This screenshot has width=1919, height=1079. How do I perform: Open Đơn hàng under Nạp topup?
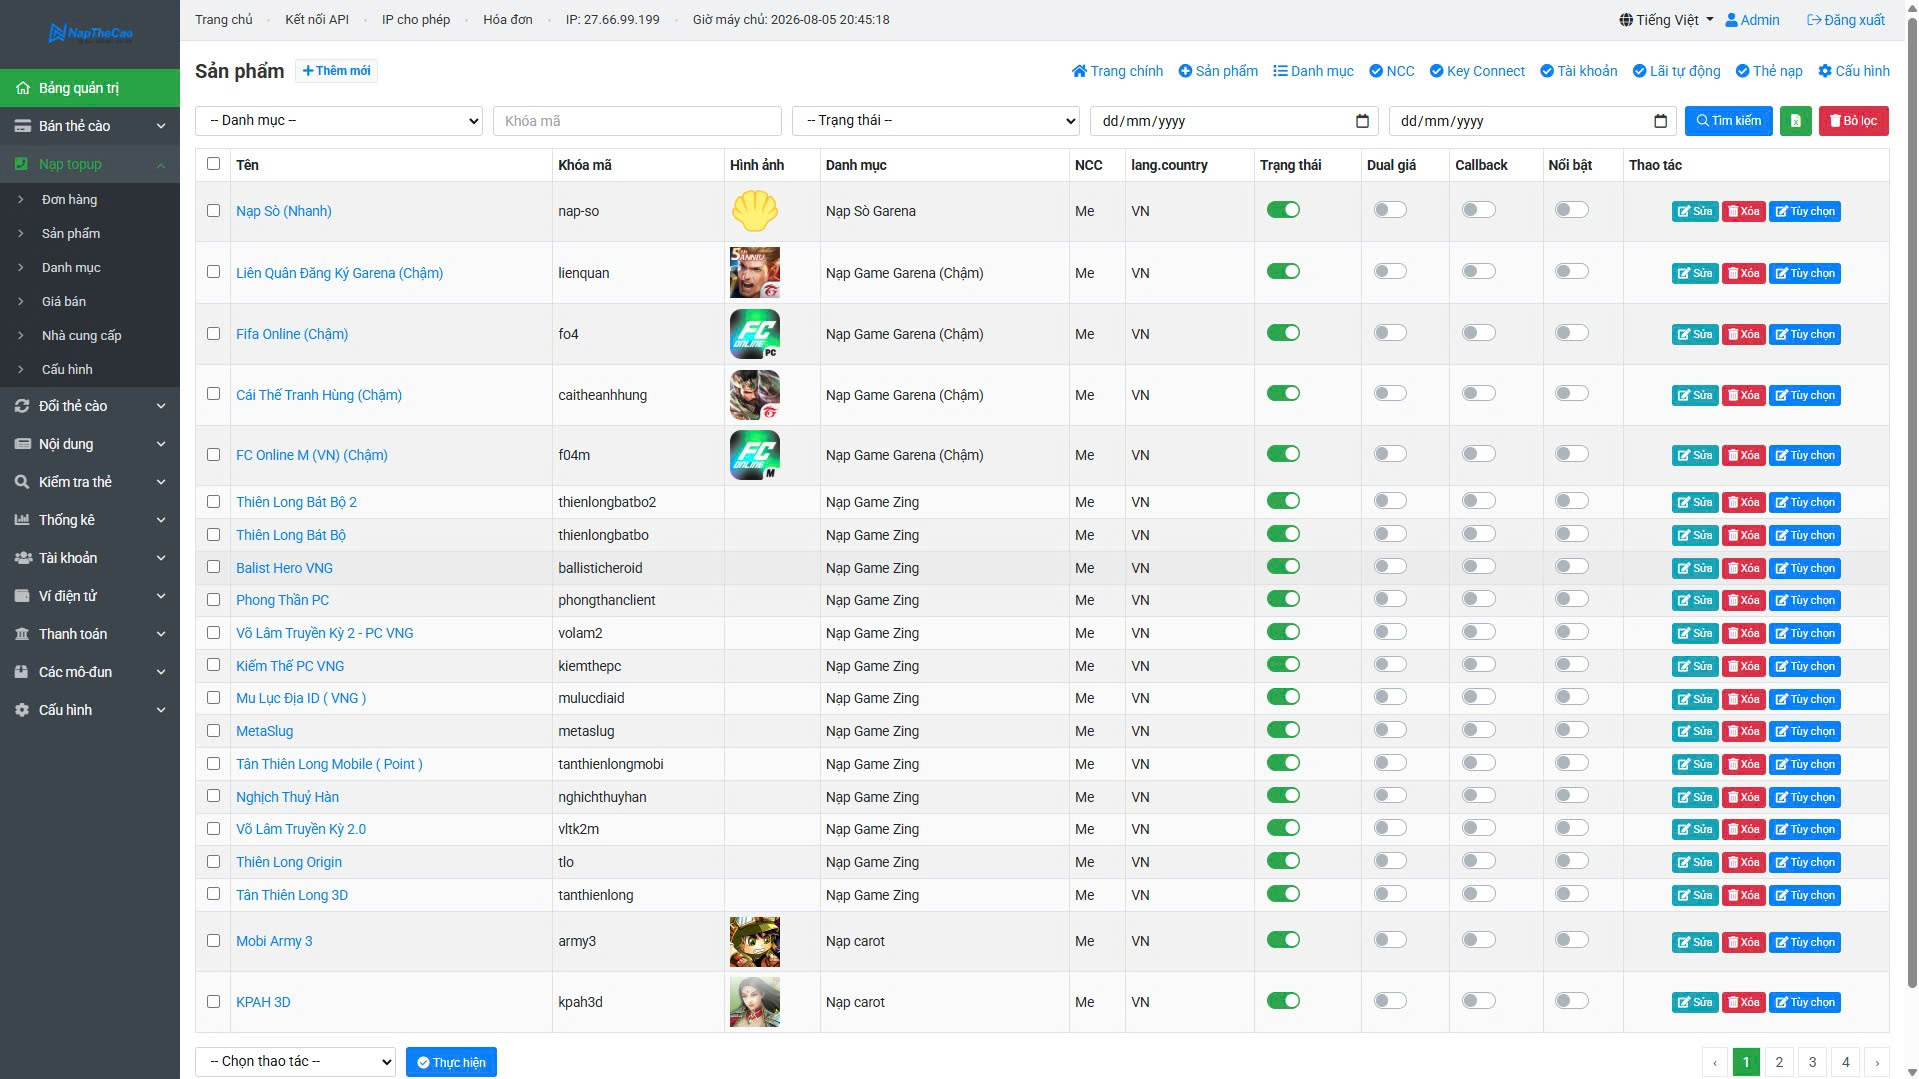tap(69, 200)
